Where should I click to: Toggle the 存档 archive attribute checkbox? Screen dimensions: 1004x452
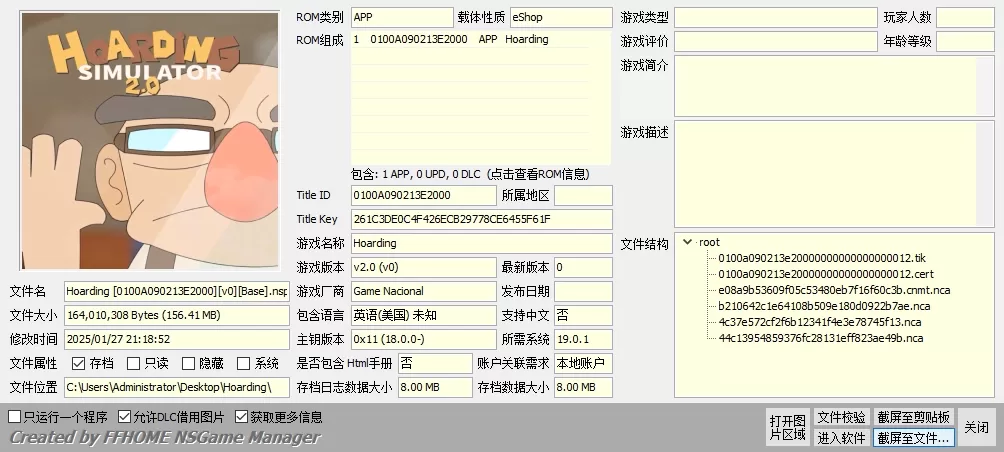(x=78, y=364)
